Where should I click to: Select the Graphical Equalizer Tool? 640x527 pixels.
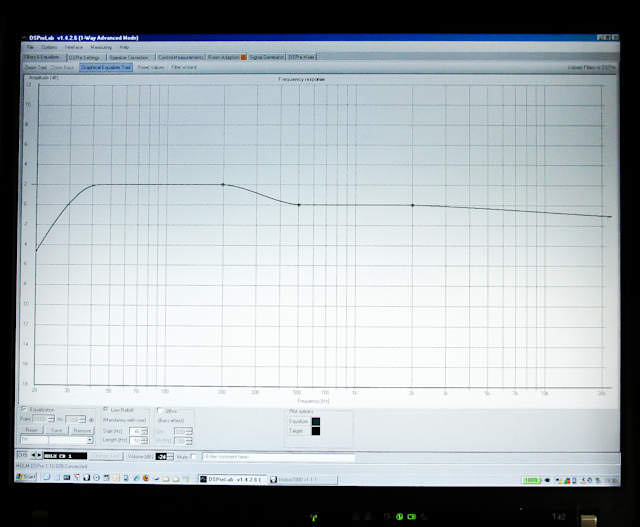click(x=106, y=67)
